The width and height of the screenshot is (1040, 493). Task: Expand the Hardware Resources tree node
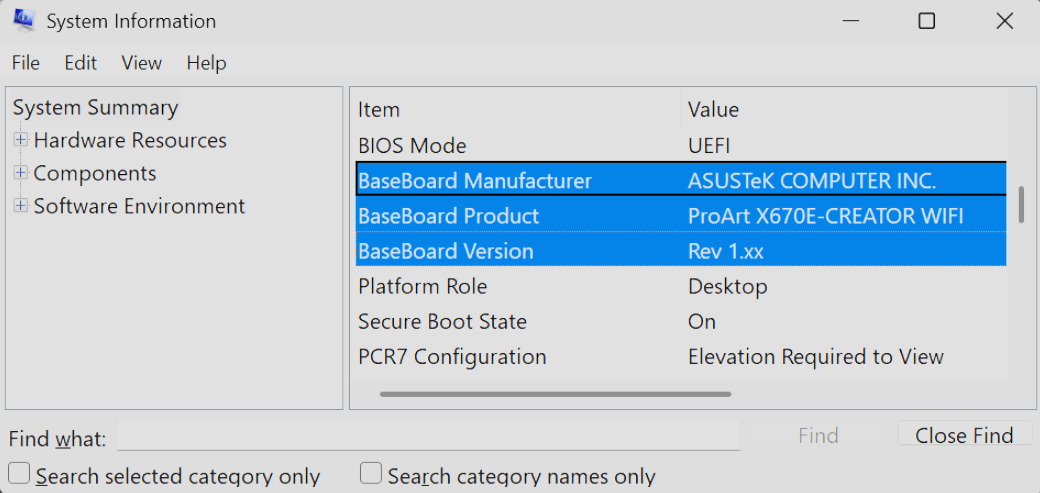[20, 140]
